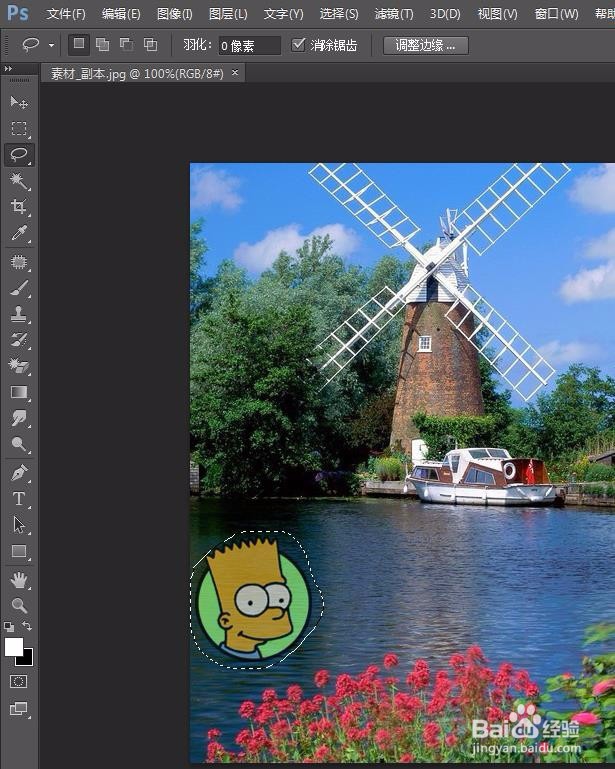Choose Subtract from selection mode
Screen dimensions: 615x769
pos(127,45)
